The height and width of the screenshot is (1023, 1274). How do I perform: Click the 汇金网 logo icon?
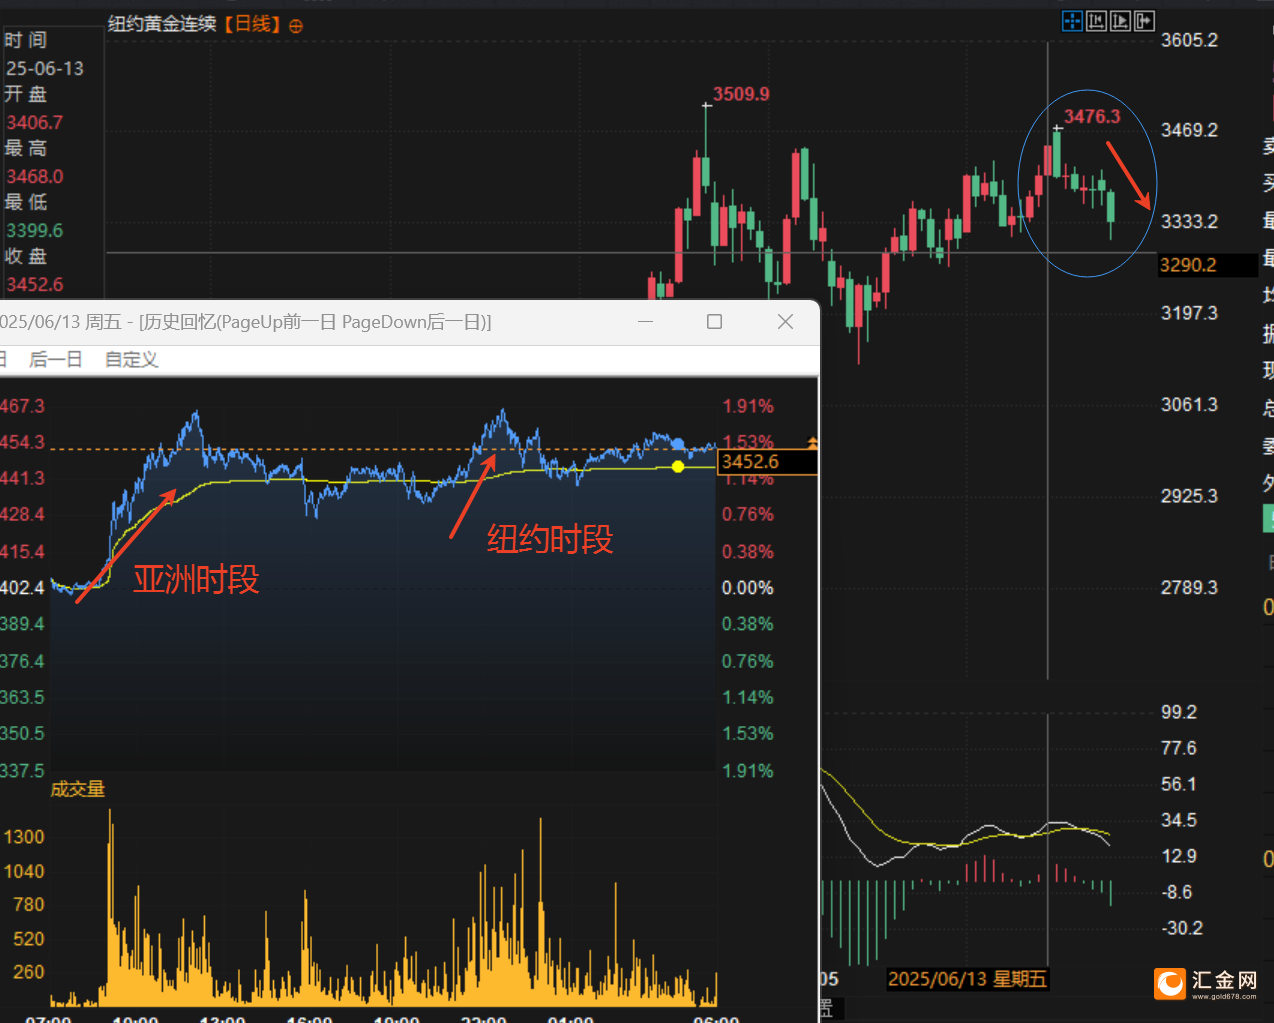(x=1169, y=983)
